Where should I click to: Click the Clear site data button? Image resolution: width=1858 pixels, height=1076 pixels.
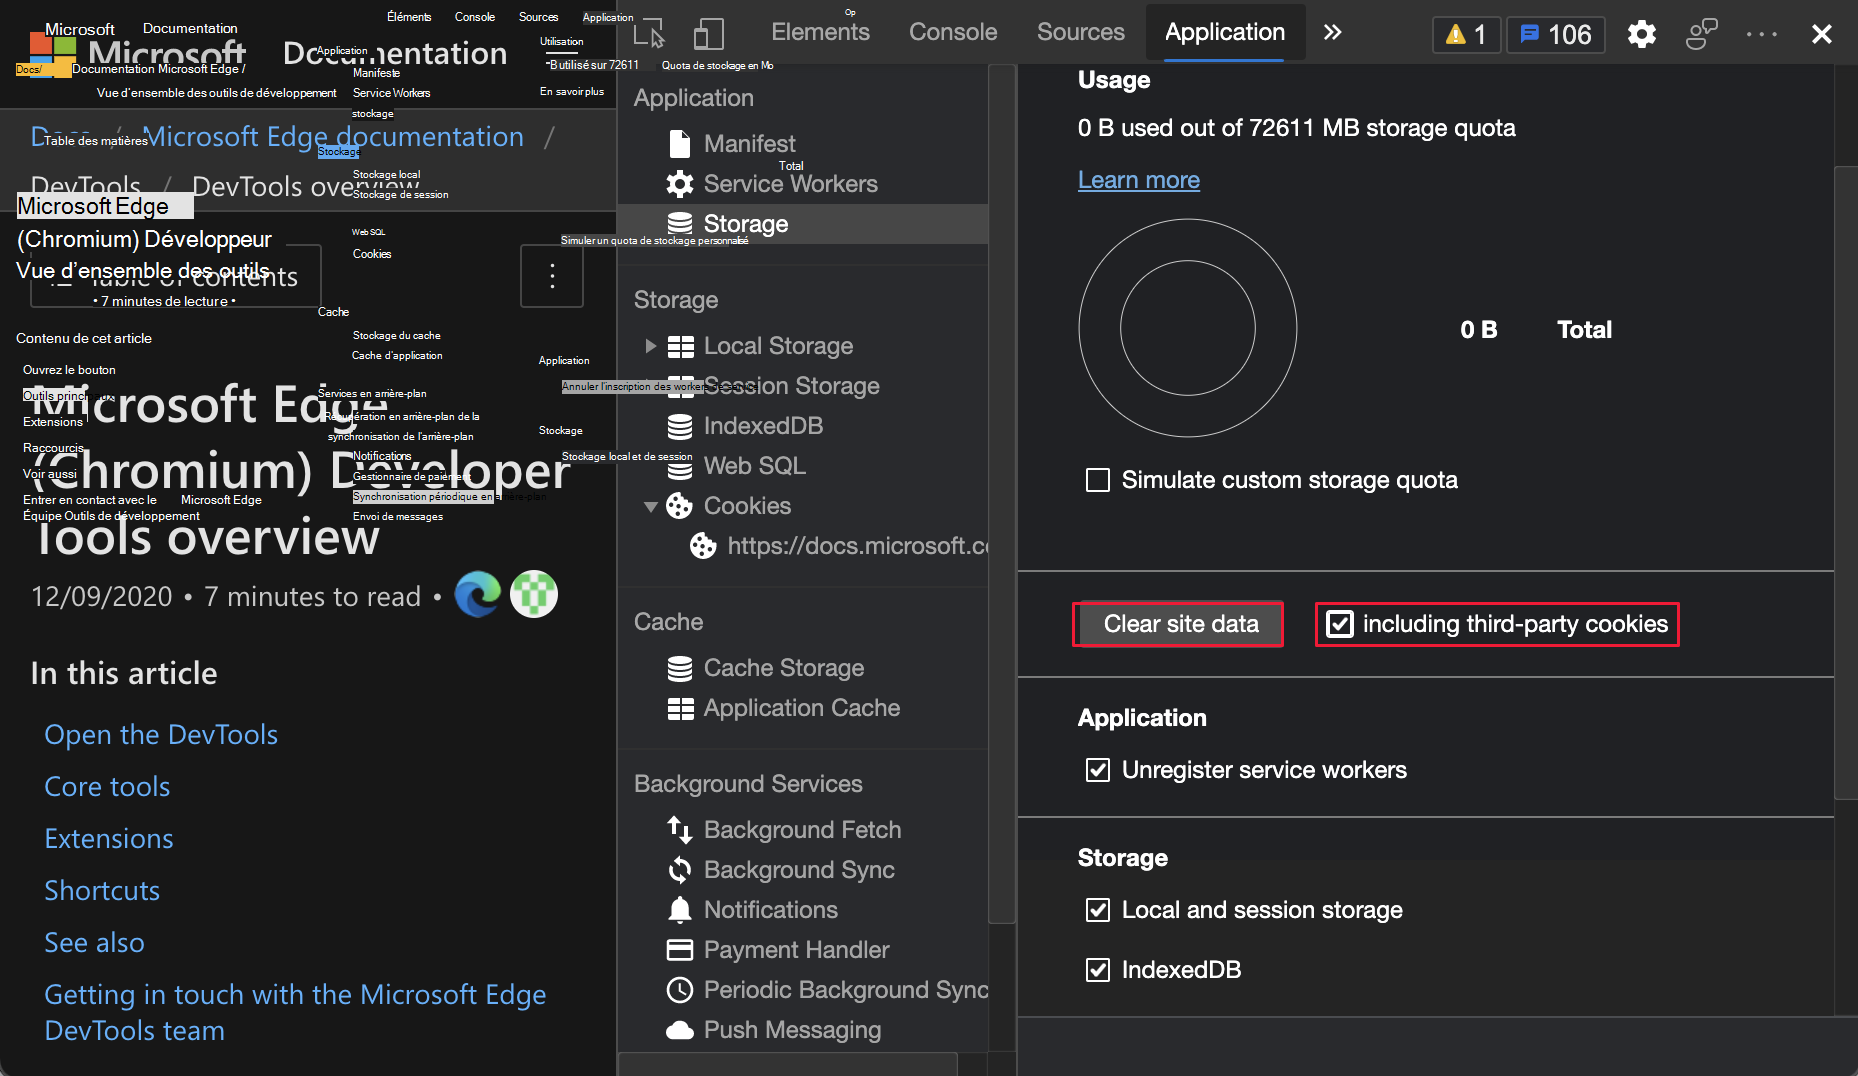click(1181, 624)
